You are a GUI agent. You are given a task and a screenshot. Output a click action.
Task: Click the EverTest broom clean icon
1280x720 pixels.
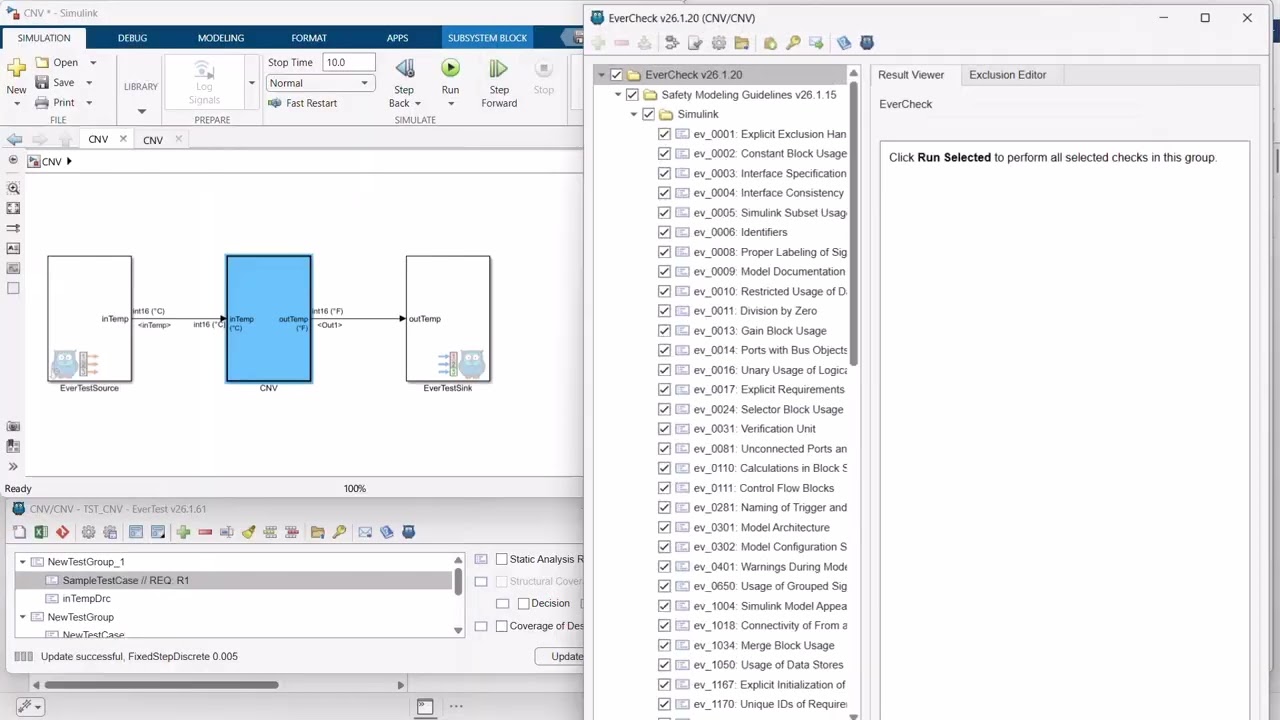(x=248, y=532)
